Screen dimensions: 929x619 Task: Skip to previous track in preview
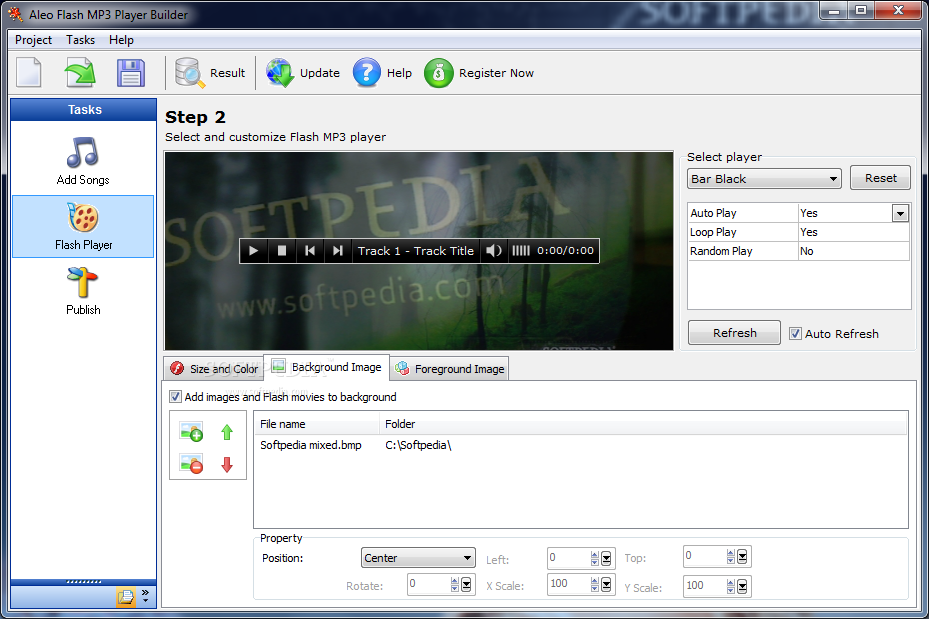(310, 251)
